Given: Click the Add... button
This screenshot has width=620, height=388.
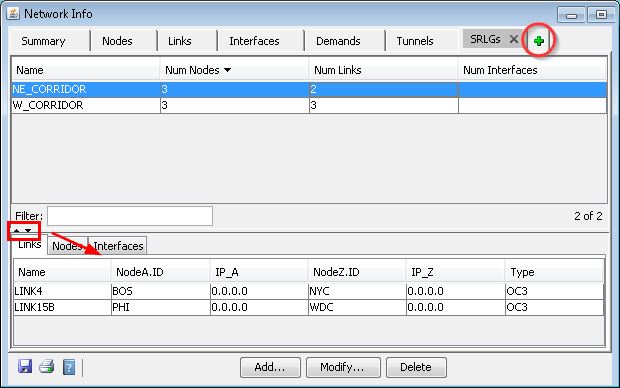Looking at the screenshot, I should tap(270, 367).
